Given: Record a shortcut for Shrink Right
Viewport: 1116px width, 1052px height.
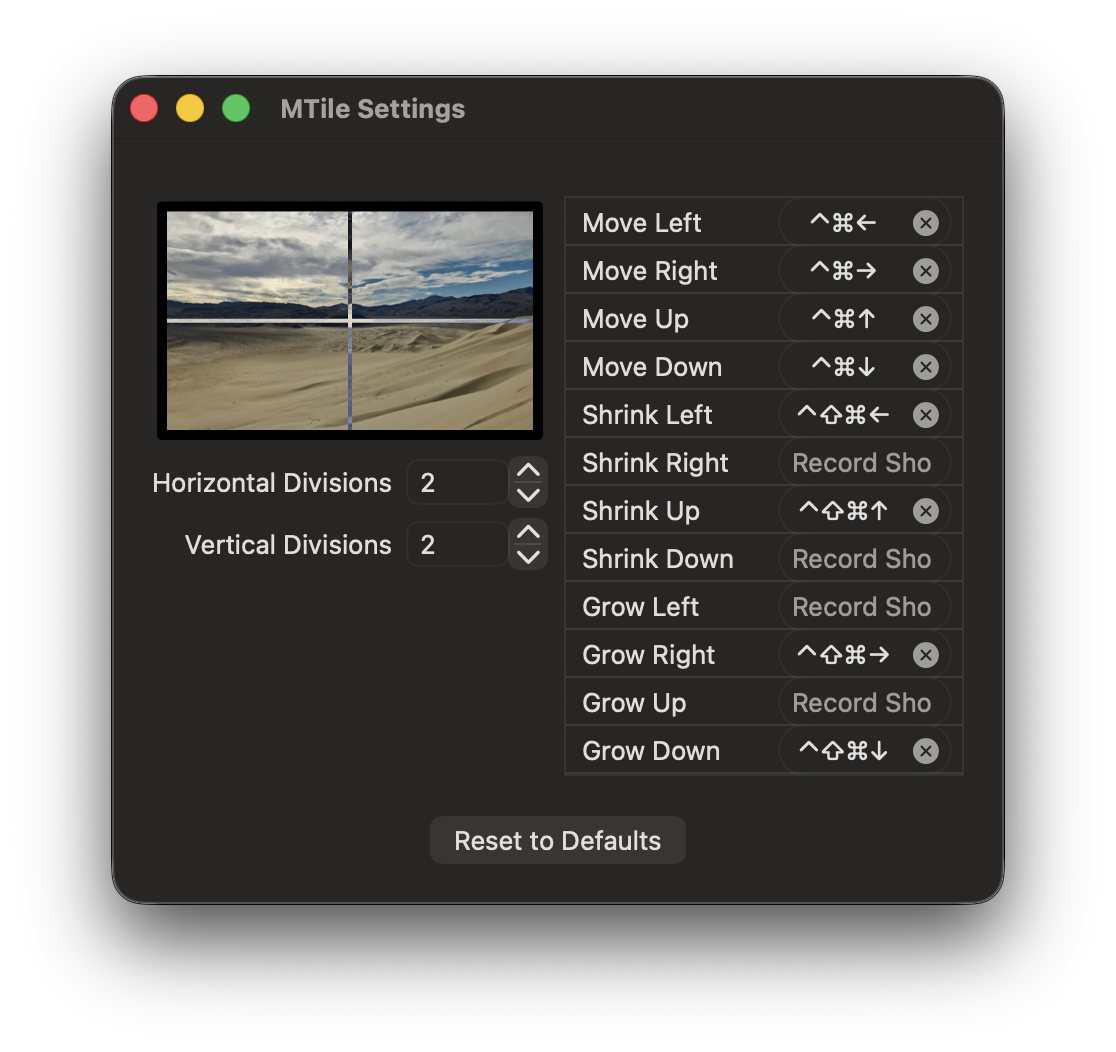Looking at the screenshot, I should click(x=862, y=463).
